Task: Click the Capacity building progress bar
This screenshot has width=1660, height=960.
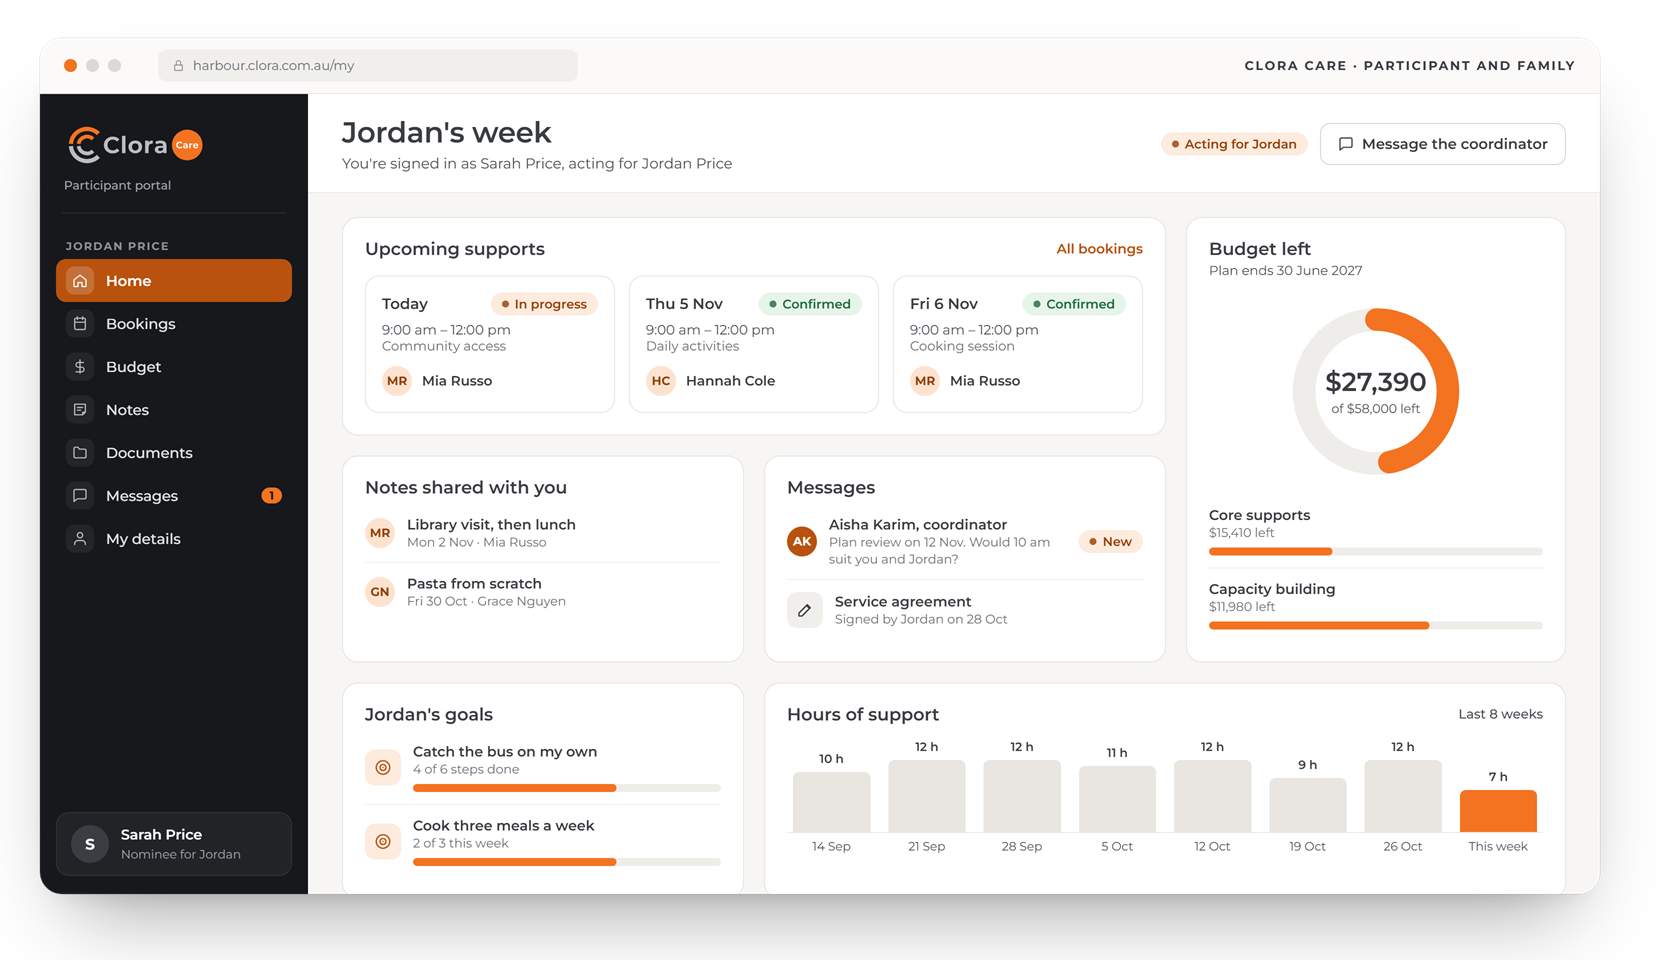Action: (1376, 626)
